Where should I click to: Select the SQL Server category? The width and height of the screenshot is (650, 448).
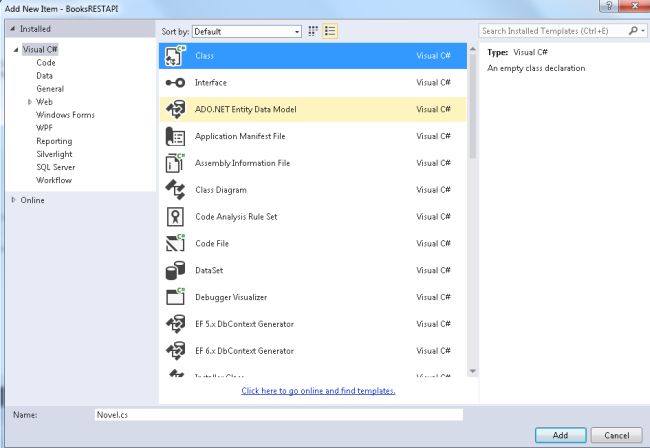pyautogui.click(x=56, y=167)
